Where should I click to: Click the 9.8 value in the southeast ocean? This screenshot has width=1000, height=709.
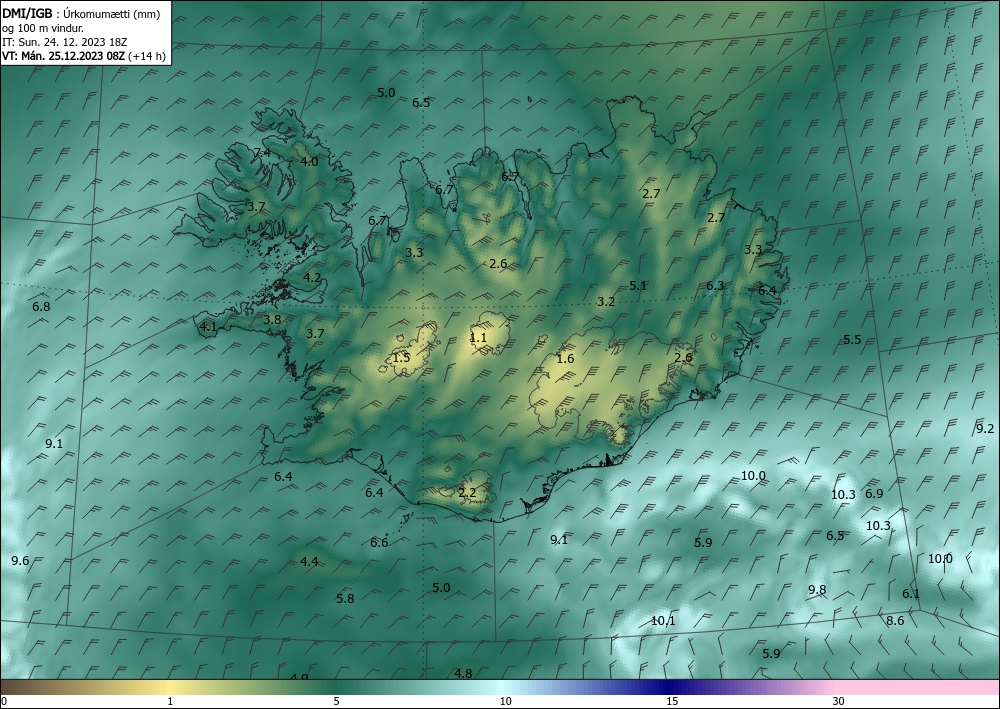pos(817,590)
